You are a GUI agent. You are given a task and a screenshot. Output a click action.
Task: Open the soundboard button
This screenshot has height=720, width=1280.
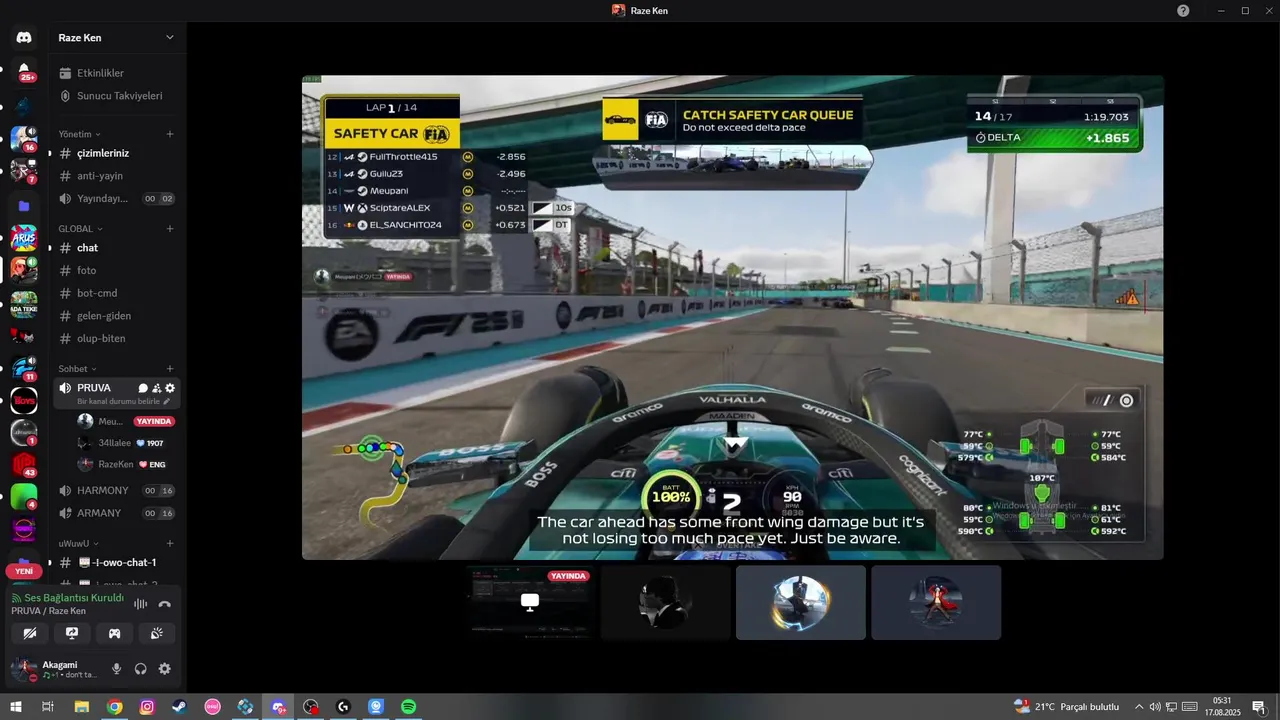click(157, 633)
